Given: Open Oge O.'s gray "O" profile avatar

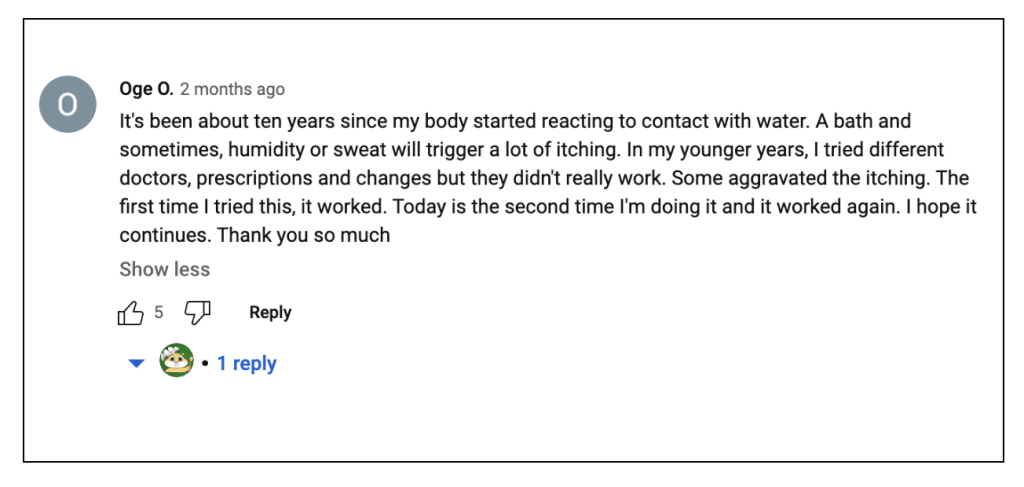Looking at the screenshot, I should tap(68, 104).
